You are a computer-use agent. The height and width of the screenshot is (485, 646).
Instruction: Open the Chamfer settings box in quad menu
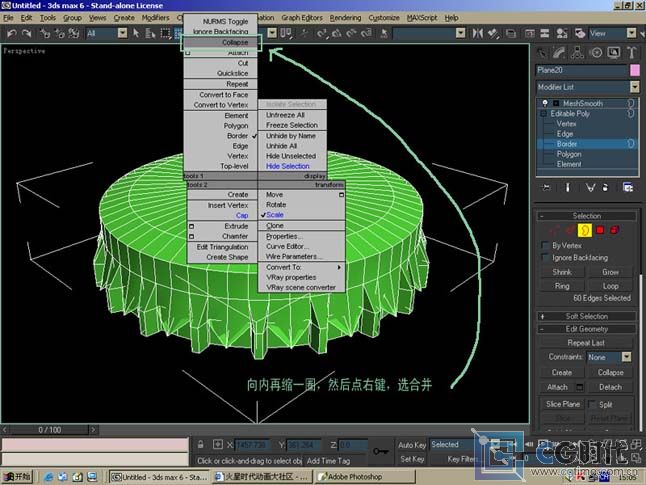(x=192, y=237)
